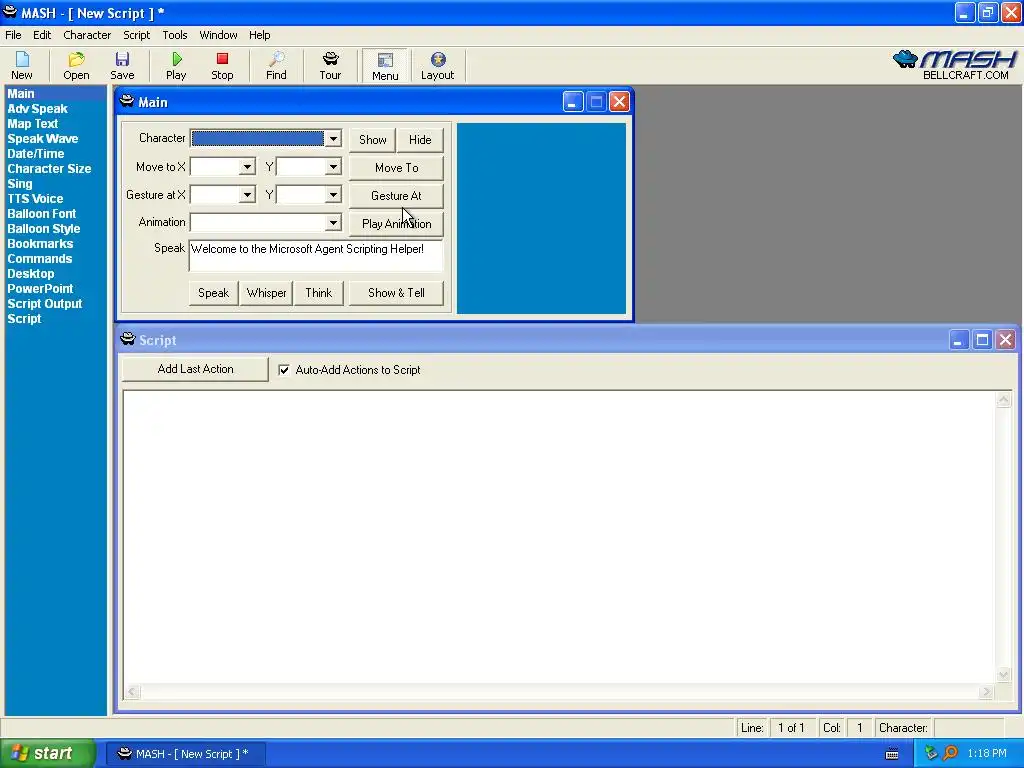
Task: Click the magnifier tray icon
Action: click(950, 753)
